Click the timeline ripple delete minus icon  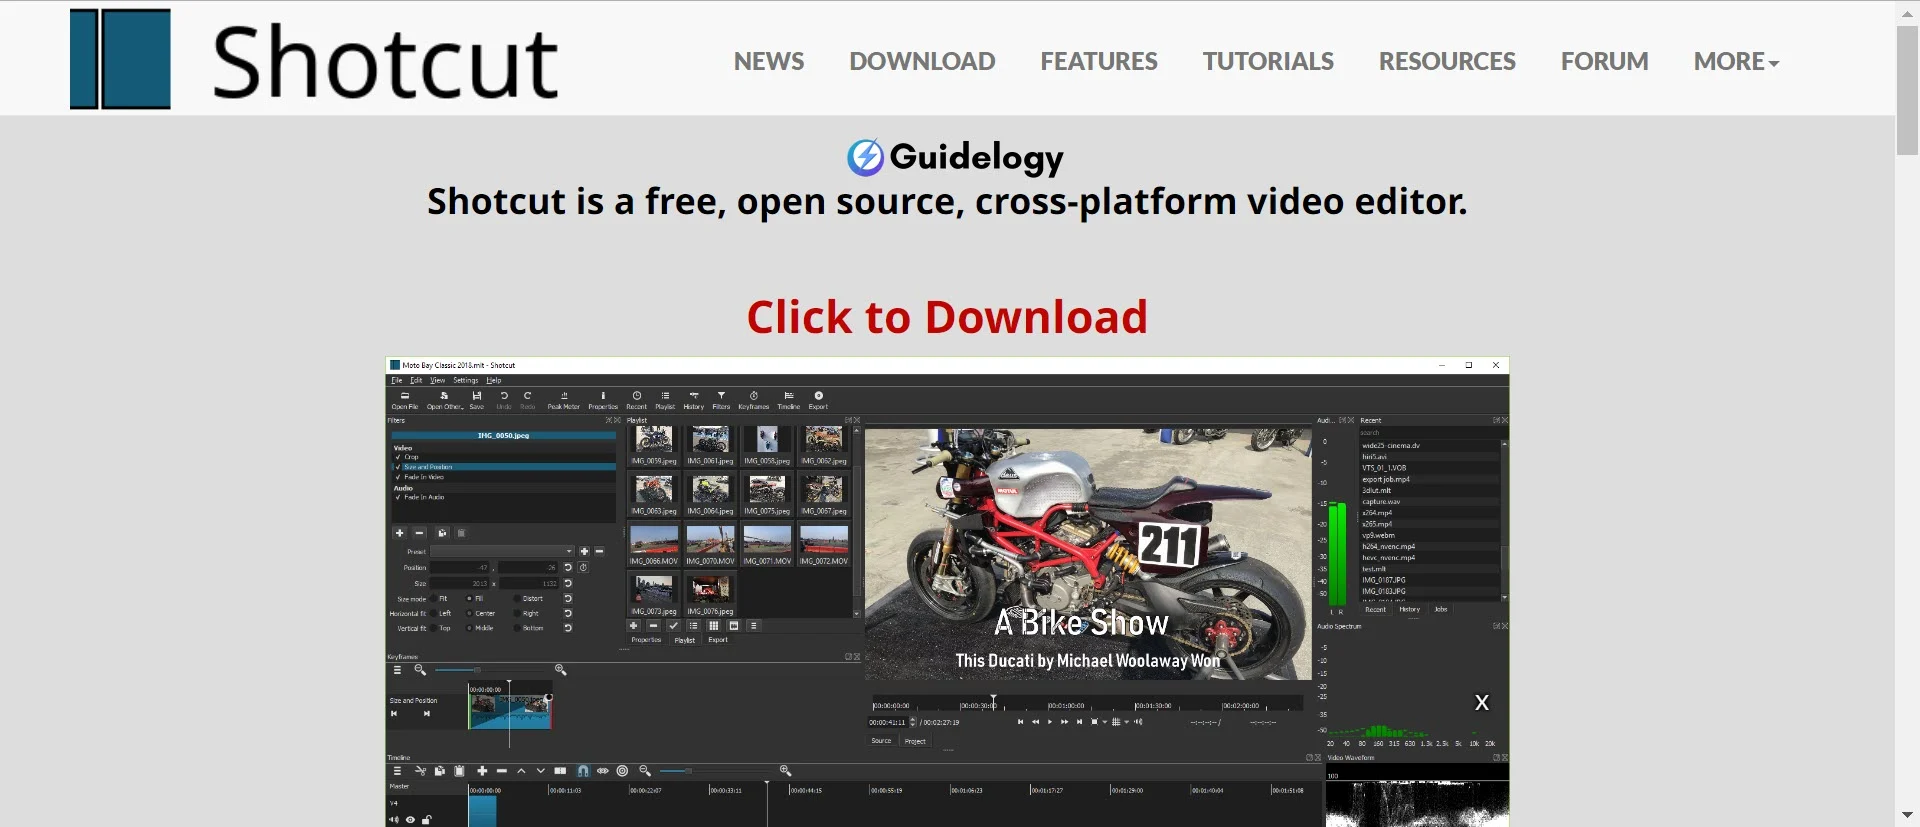click(x=501, y=771)
